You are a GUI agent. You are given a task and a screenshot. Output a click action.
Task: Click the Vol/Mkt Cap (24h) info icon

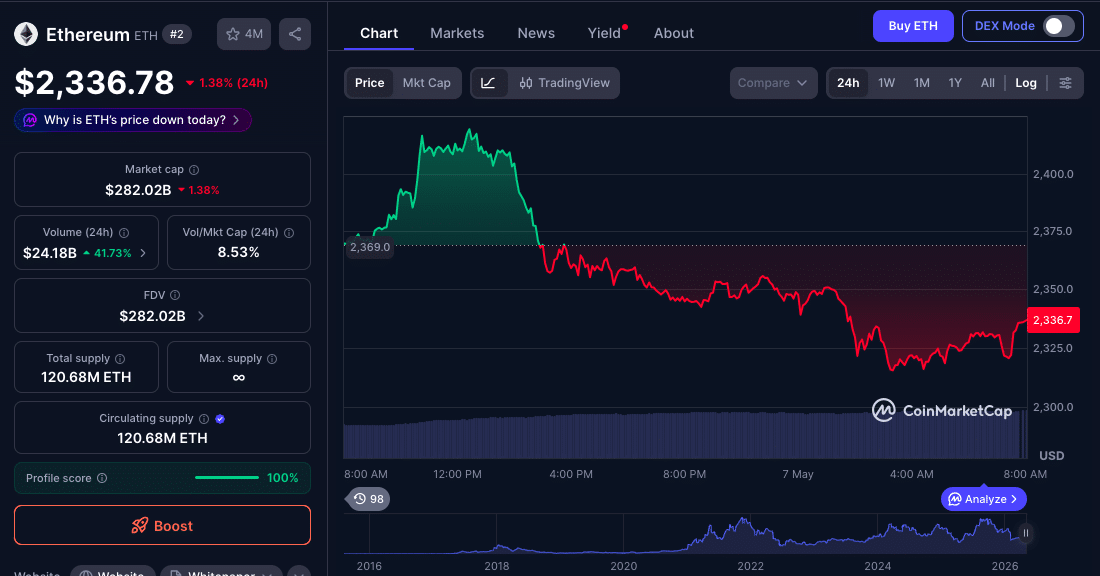click(289, 233)
